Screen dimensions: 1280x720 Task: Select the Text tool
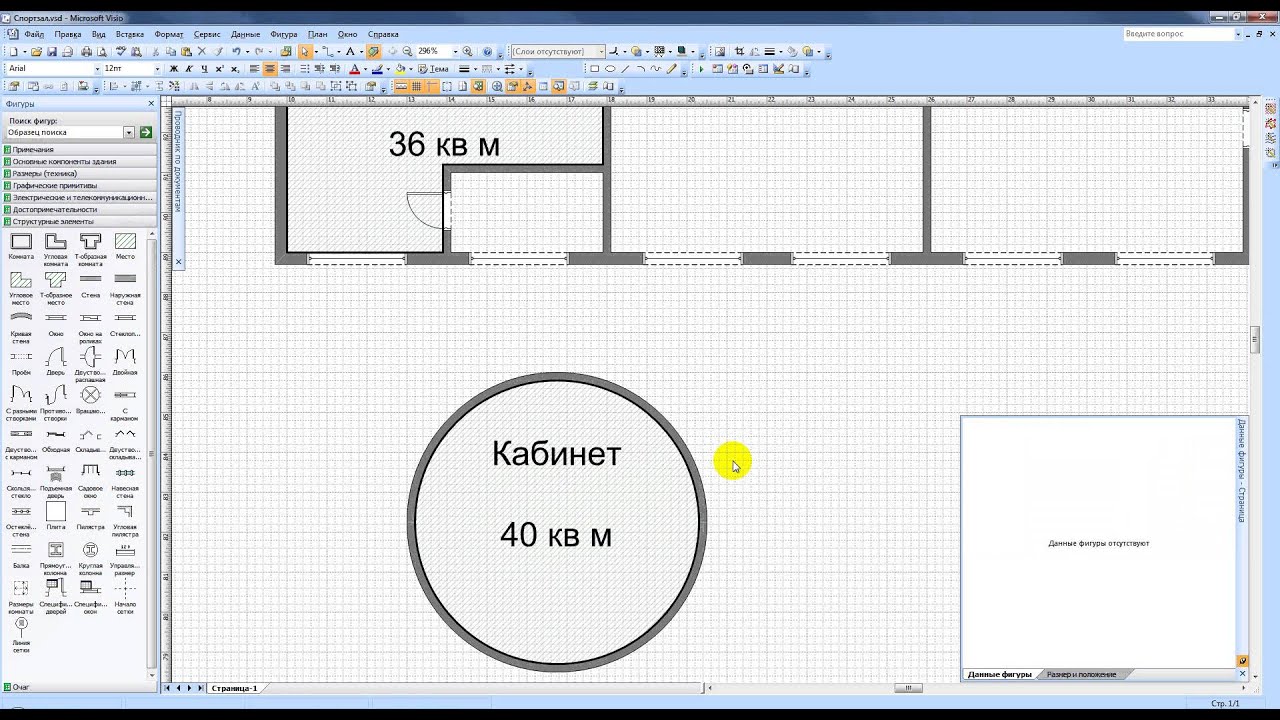point(349,51)
